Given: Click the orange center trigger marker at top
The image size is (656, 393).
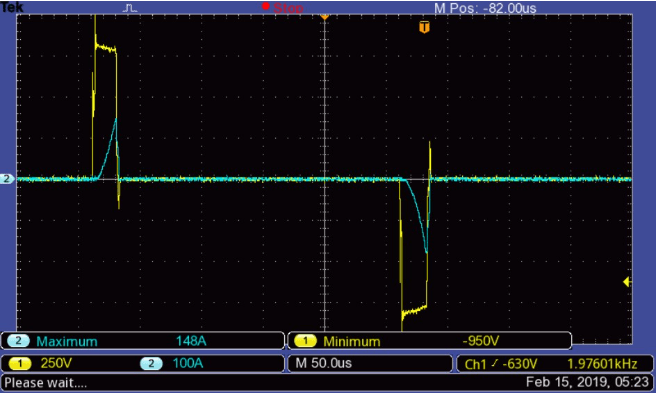Looking at the screenshot, I should point(324,17).
